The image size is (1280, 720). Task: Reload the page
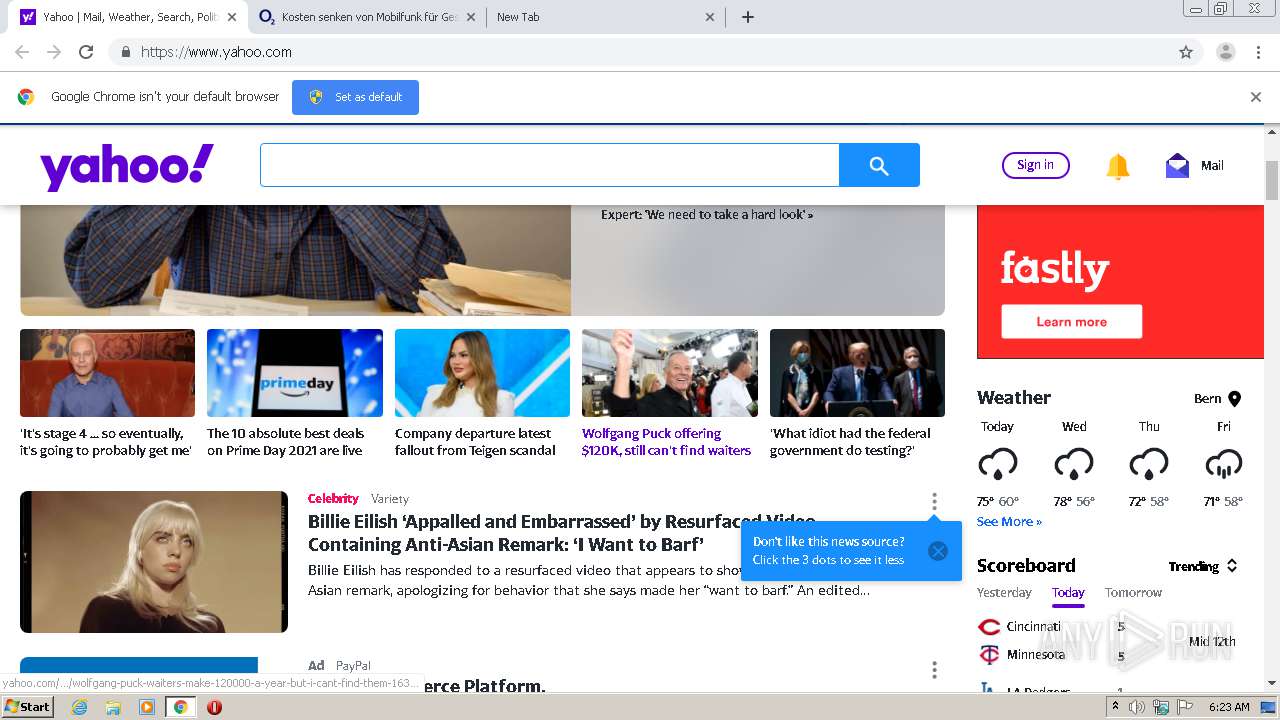click(86, 52)
